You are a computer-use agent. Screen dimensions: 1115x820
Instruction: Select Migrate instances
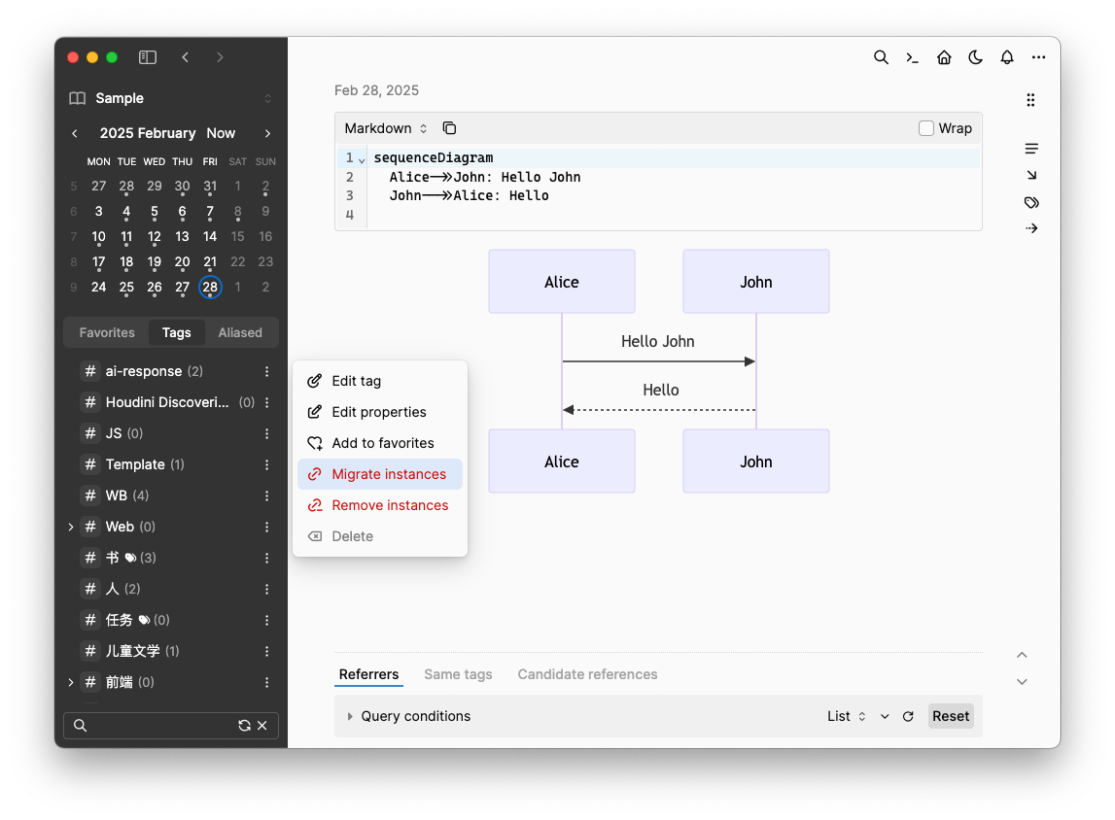[380, 474]
